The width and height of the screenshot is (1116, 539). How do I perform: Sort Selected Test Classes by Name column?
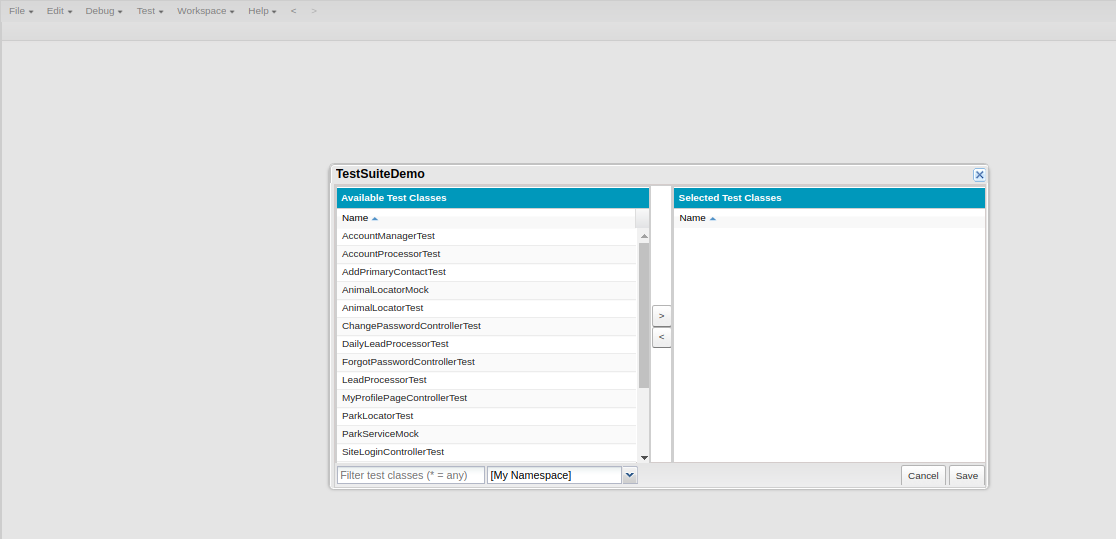point(693,218)
